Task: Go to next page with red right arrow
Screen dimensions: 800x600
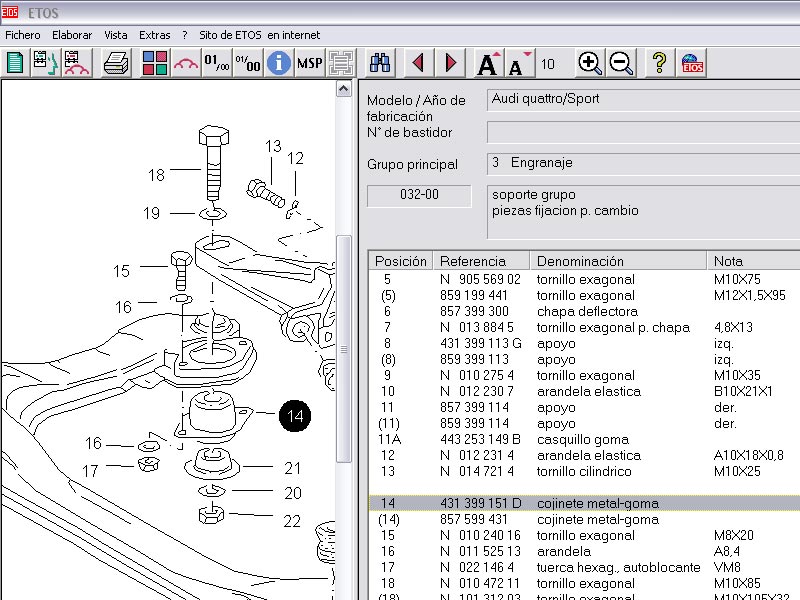Action: (x=451, y=63)
